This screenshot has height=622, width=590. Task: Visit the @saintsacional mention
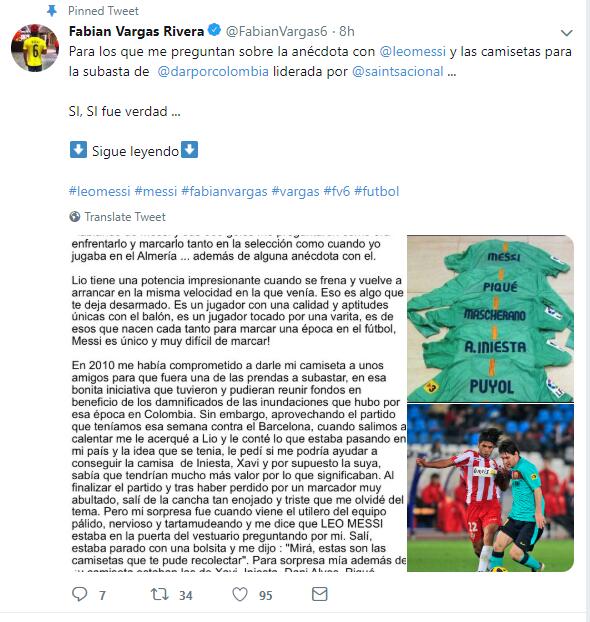point(398,71)
